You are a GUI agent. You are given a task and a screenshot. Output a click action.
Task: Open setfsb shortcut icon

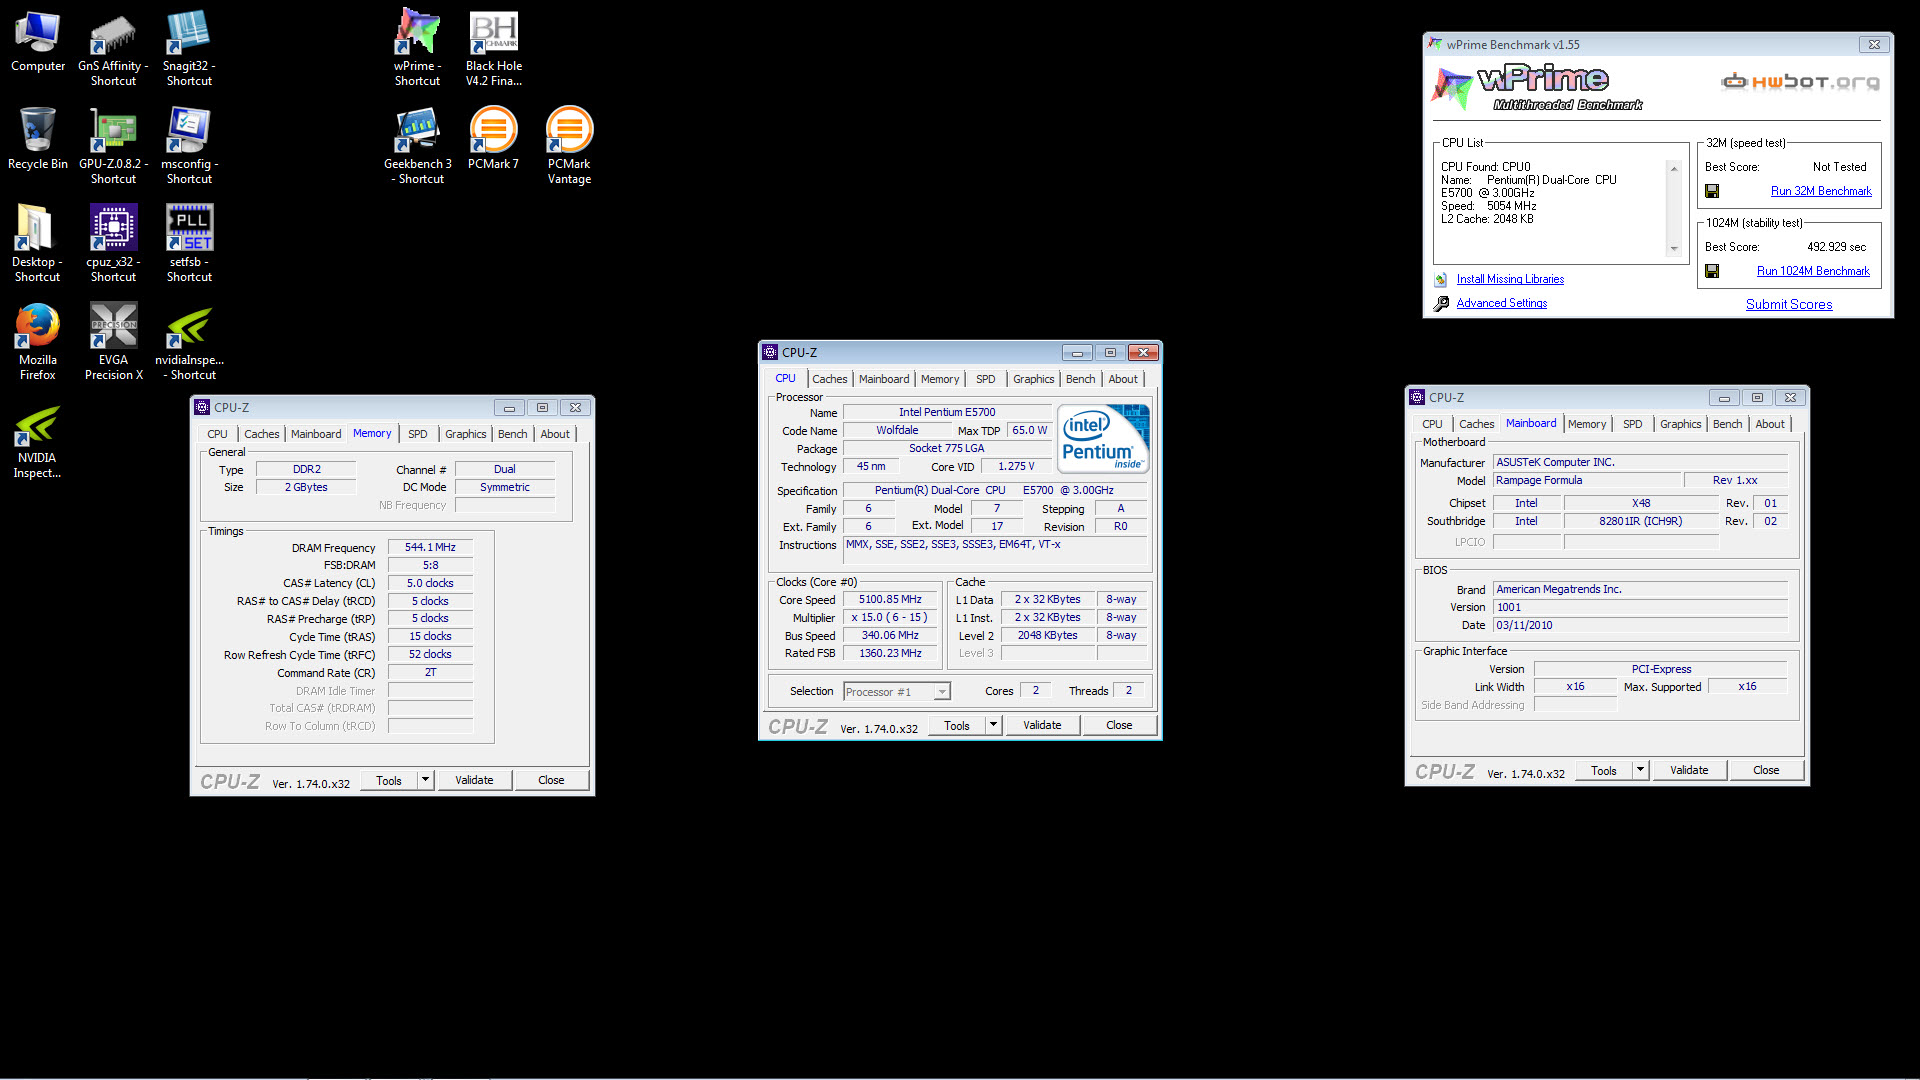pyautogui.click(x=189, y=243)
